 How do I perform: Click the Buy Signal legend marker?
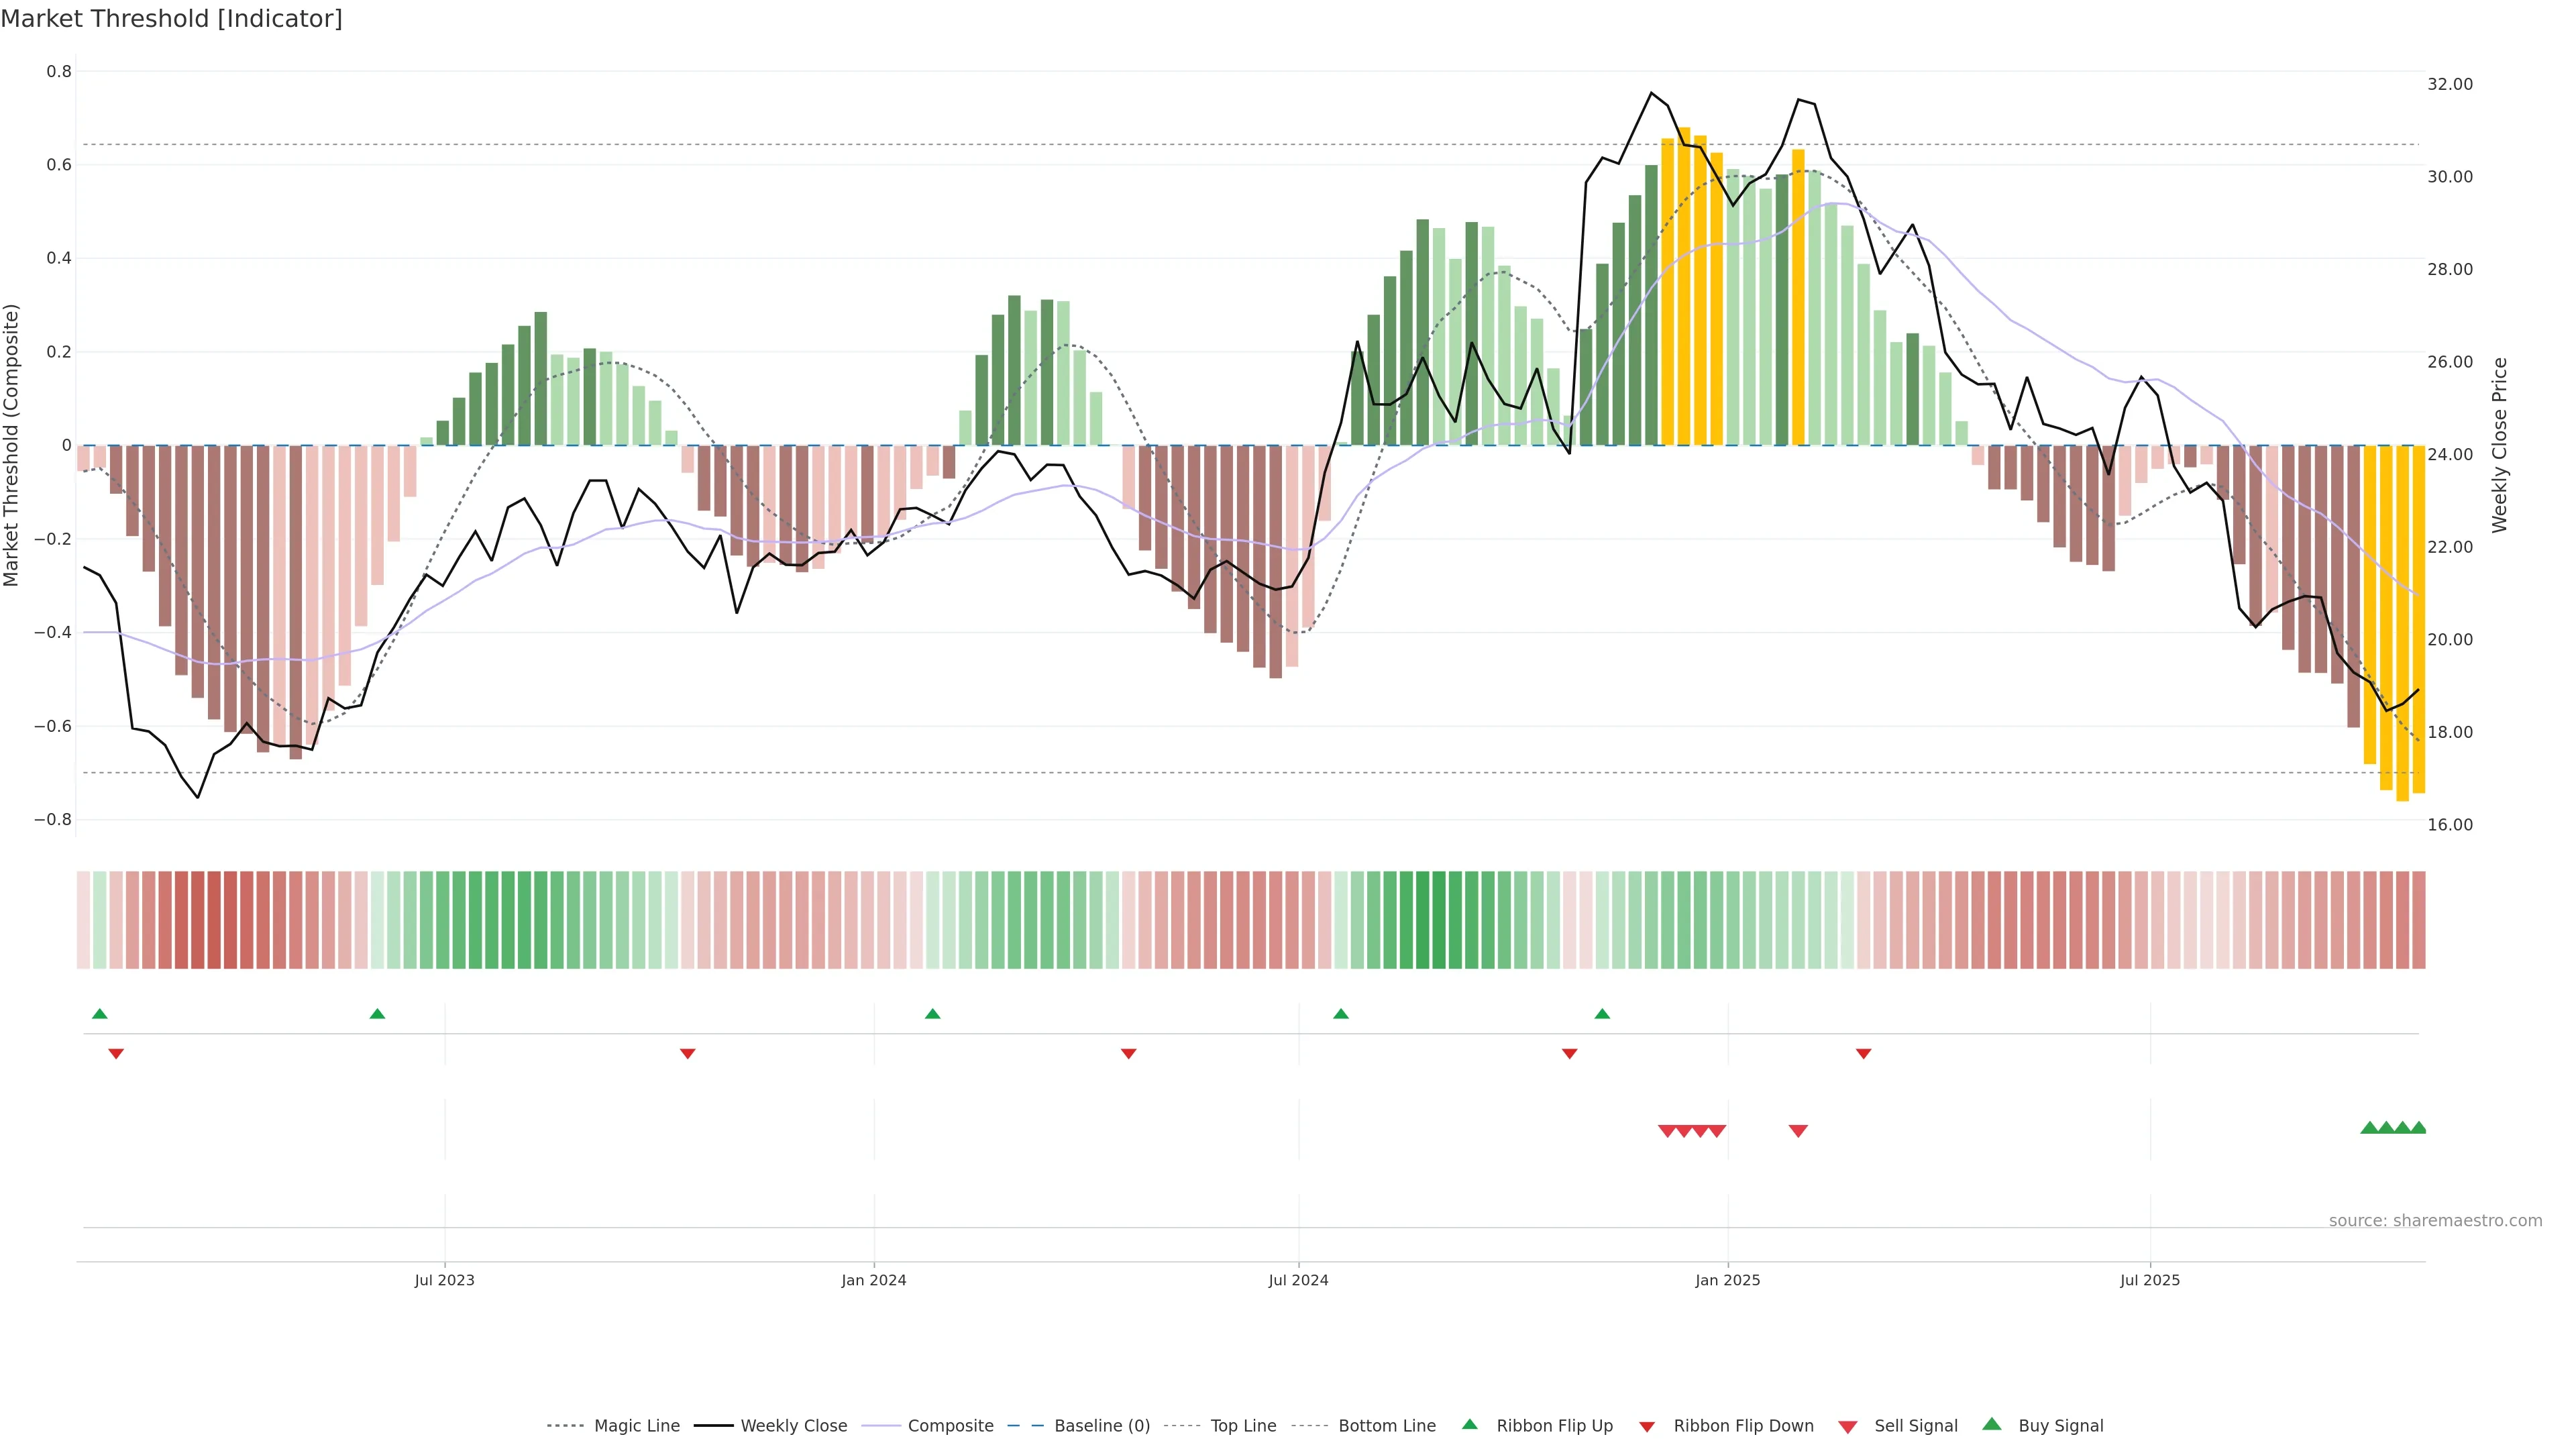click(1992, 1424)
